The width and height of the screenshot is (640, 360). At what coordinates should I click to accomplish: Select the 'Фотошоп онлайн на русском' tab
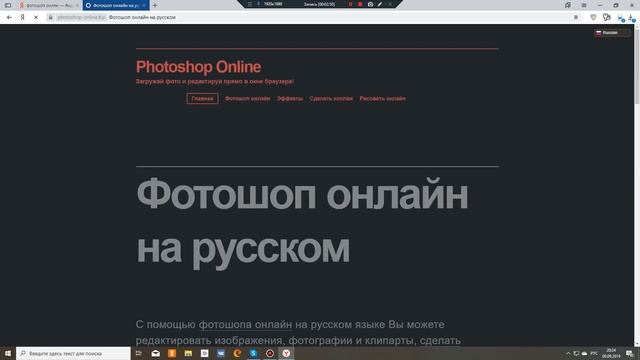tap(116, 5)
